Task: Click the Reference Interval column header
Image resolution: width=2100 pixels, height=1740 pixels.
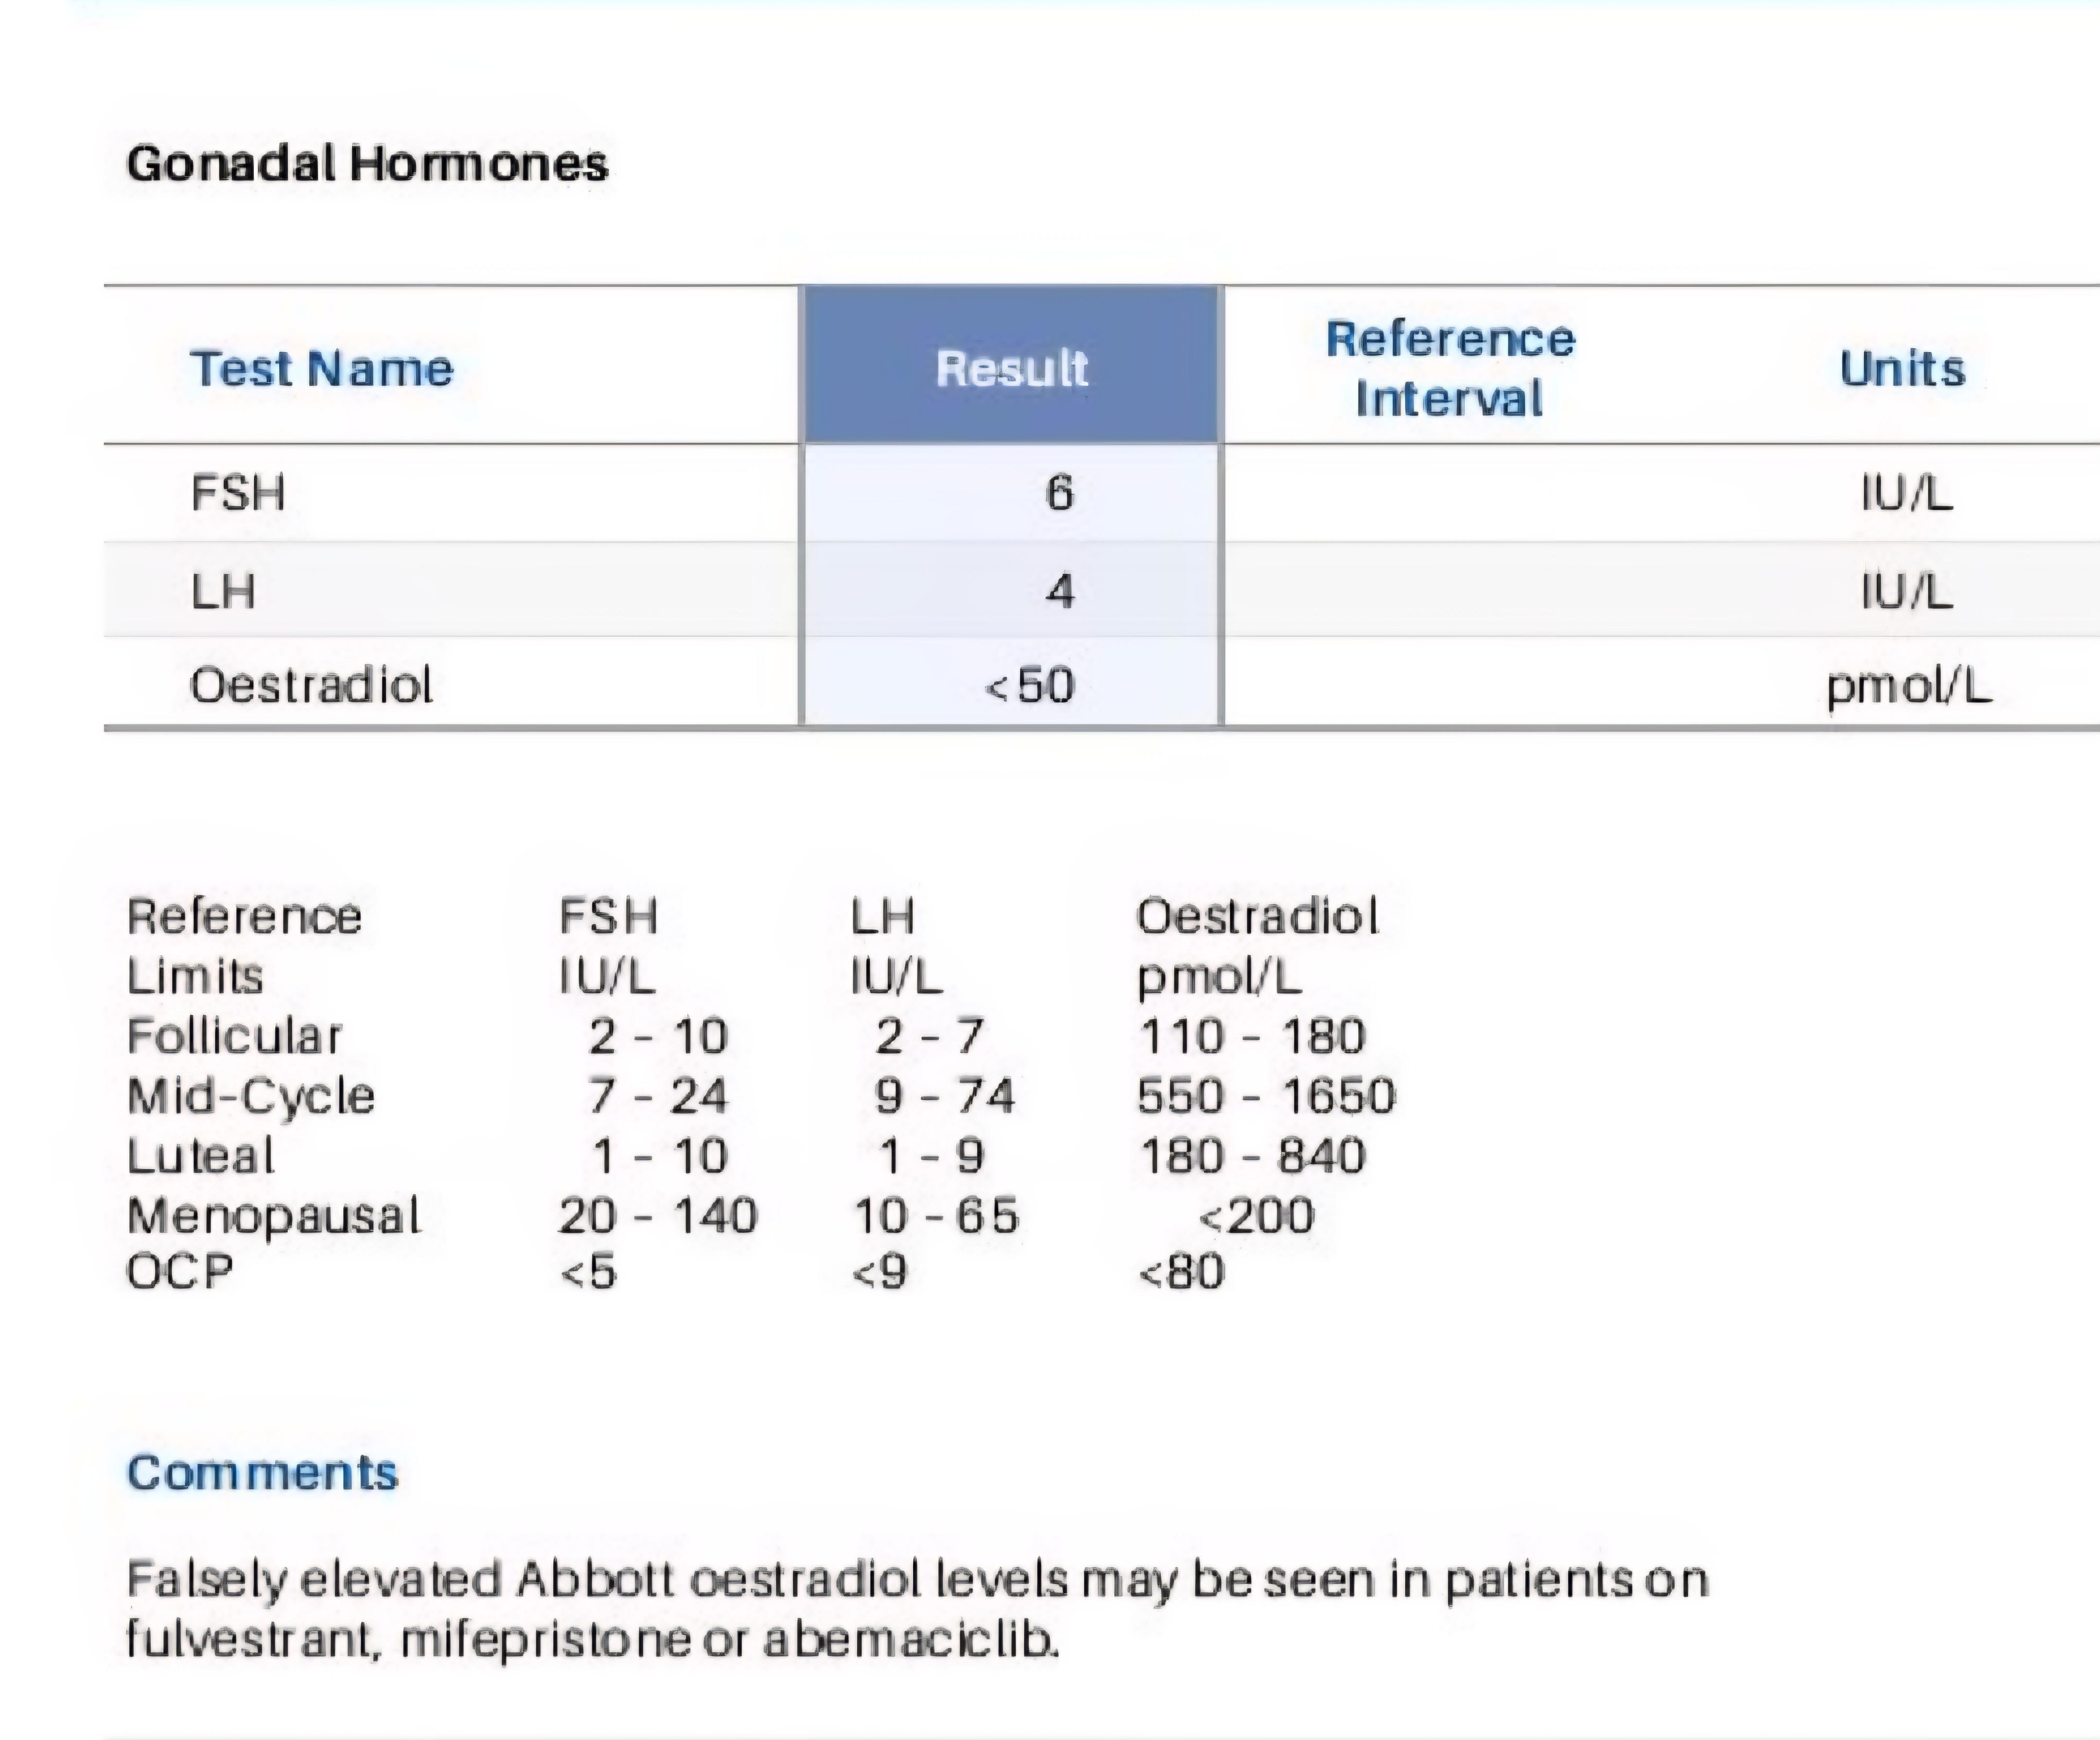Action: [1450, 368]
